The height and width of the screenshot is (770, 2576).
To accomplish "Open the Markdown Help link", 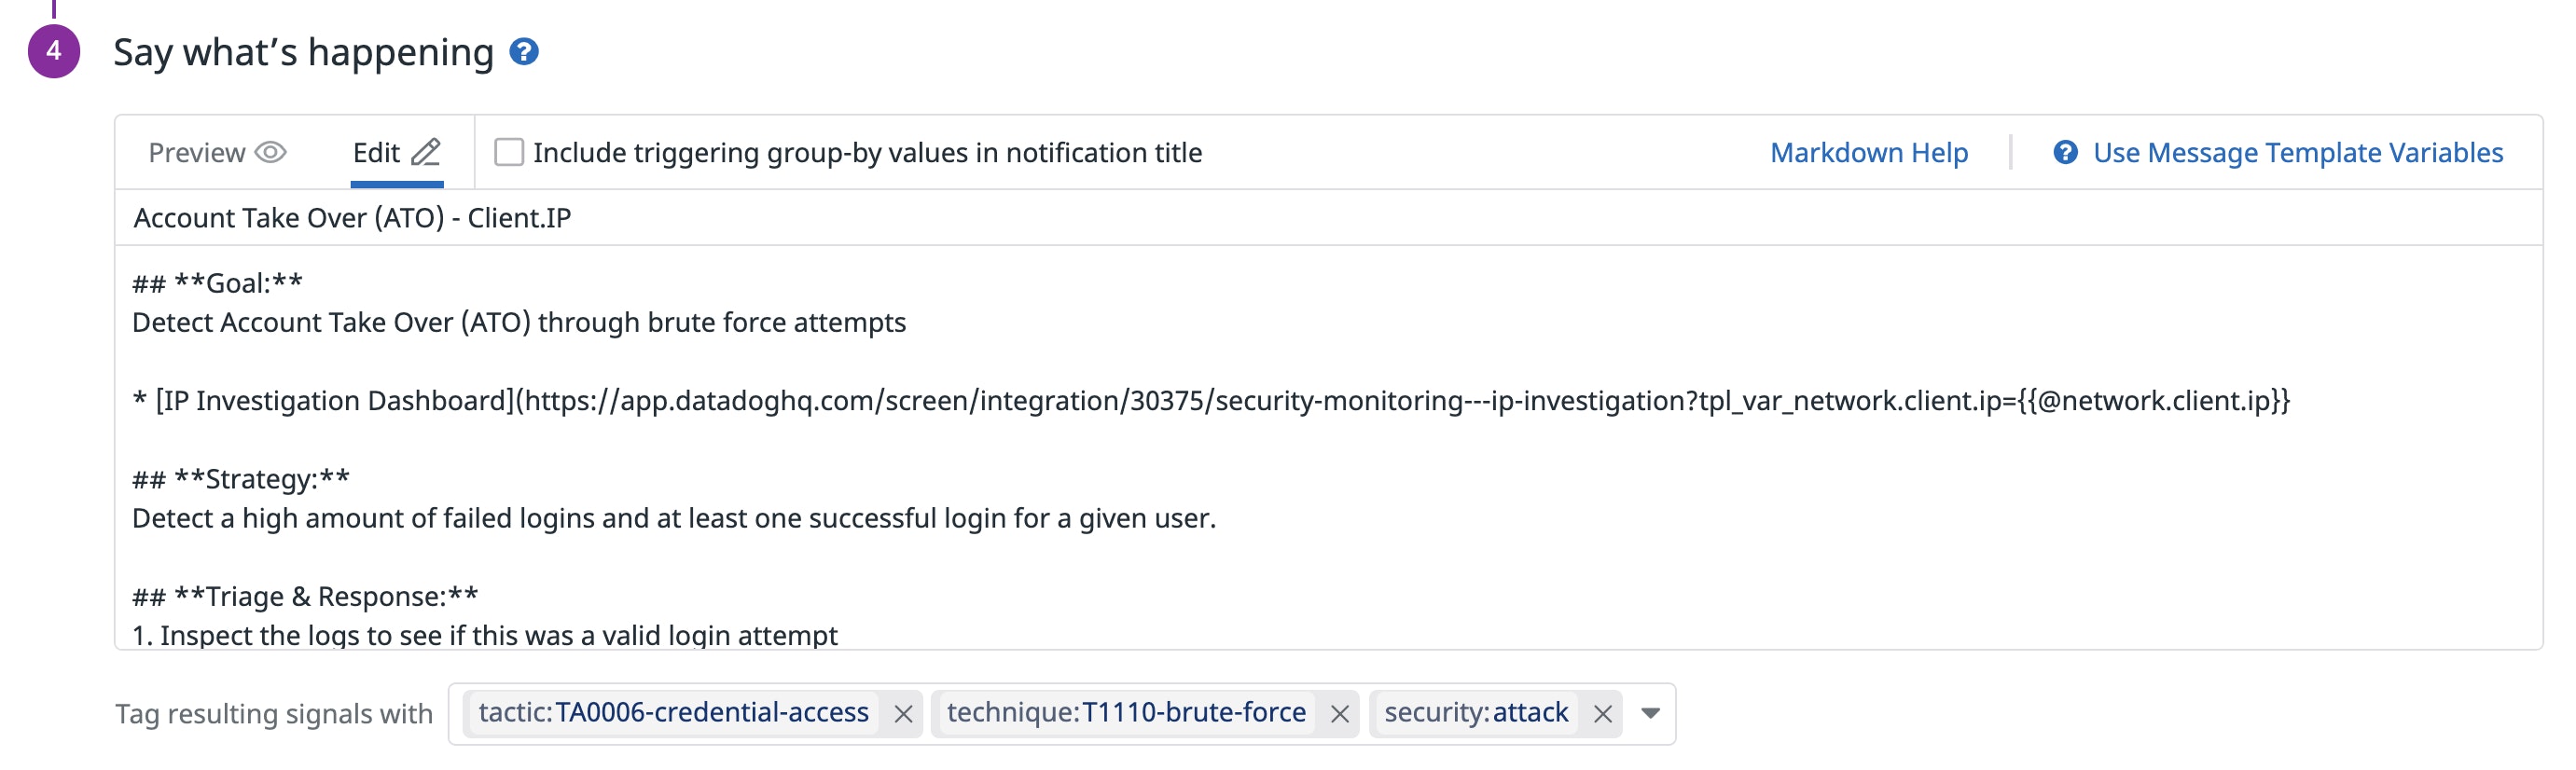I will 1868,152.
